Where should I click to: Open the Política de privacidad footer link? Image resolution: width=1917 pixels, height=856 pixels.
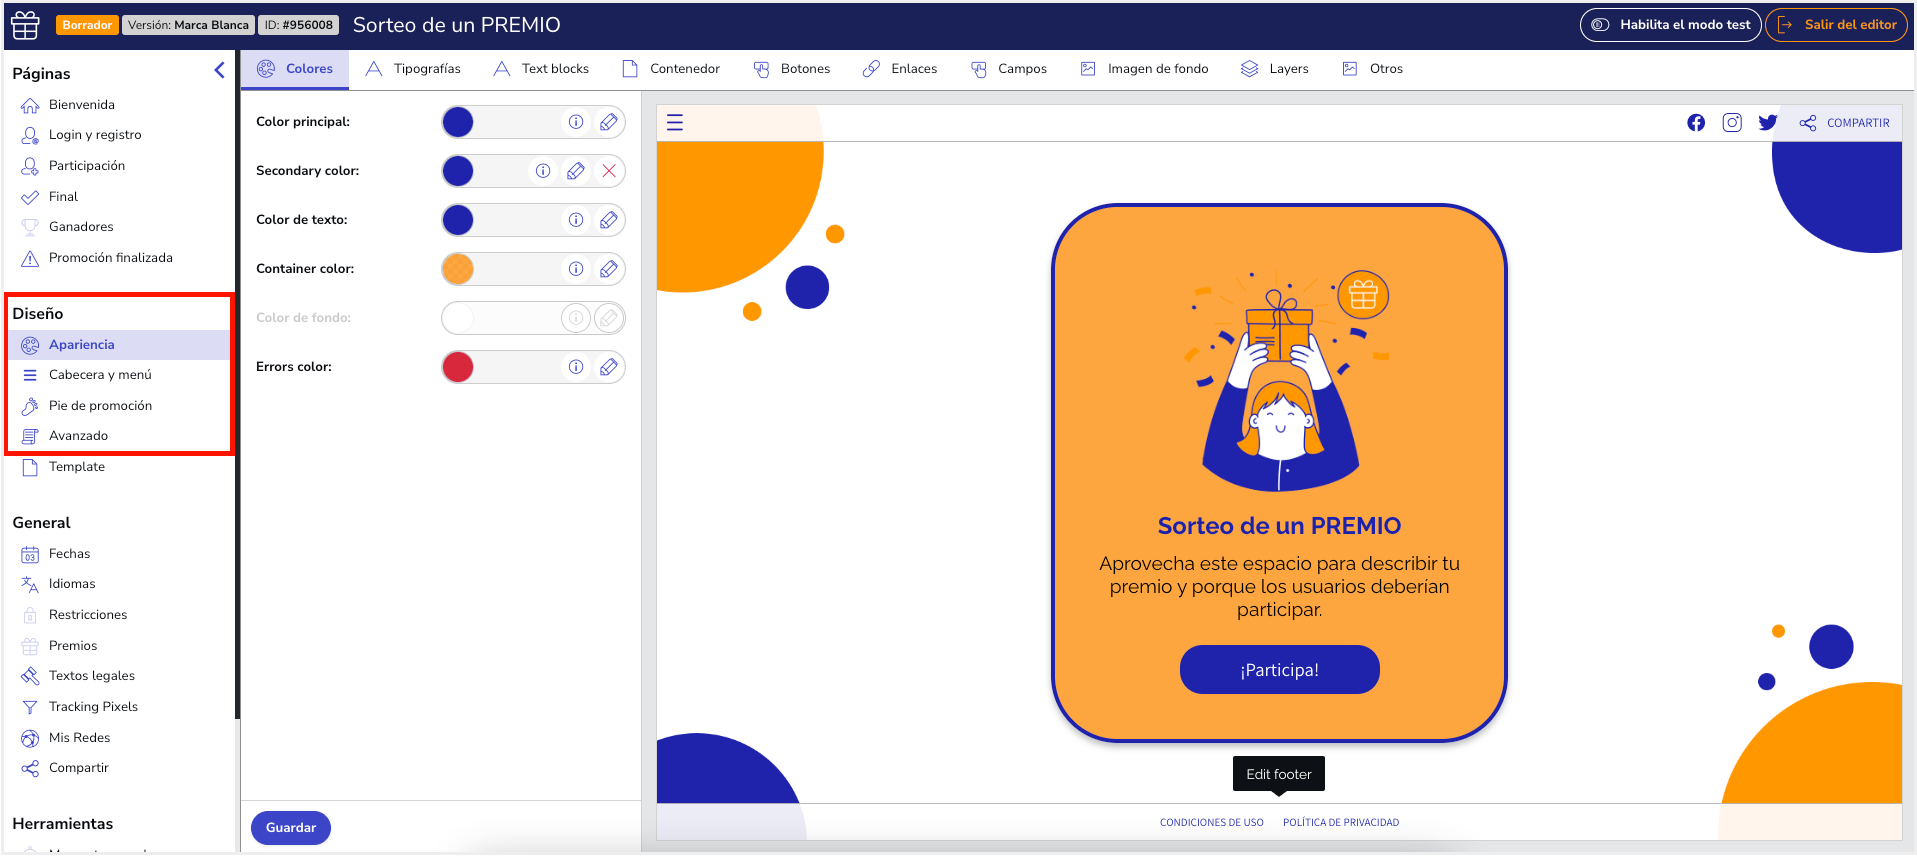1340,822
